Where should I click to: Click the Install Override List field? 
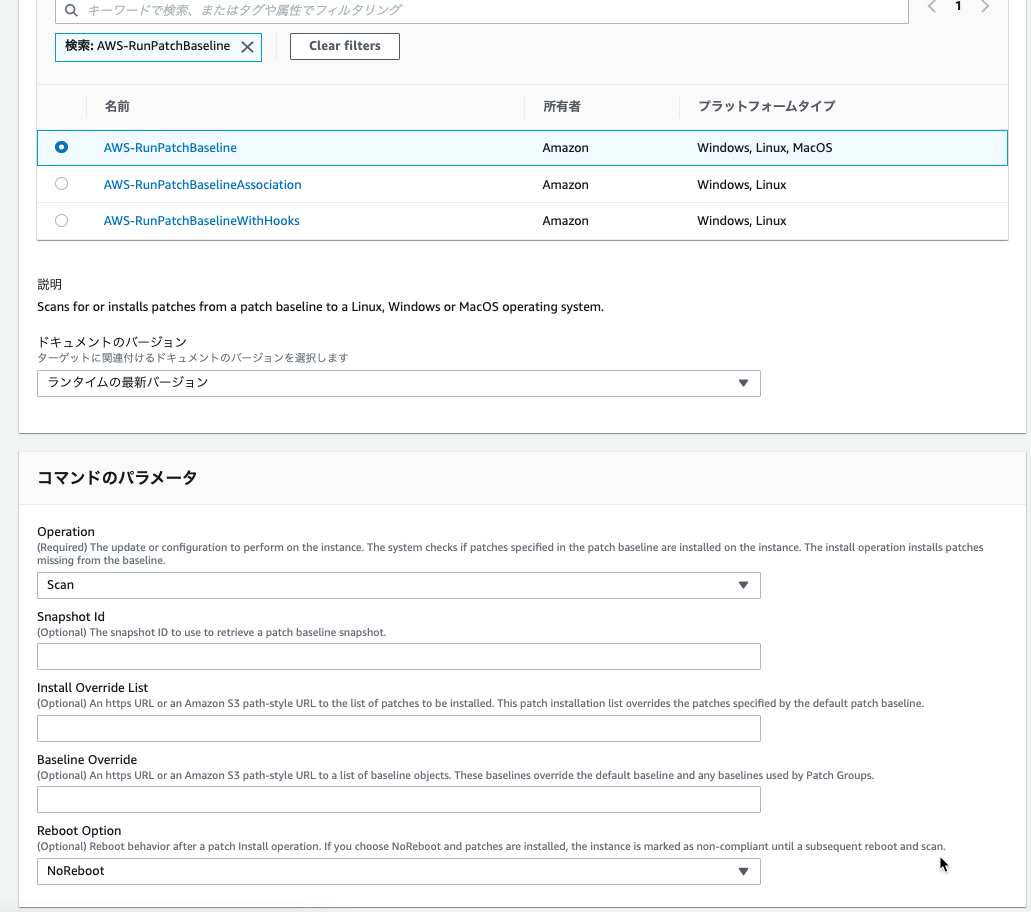pyautogui.click(x=398, y=729)
